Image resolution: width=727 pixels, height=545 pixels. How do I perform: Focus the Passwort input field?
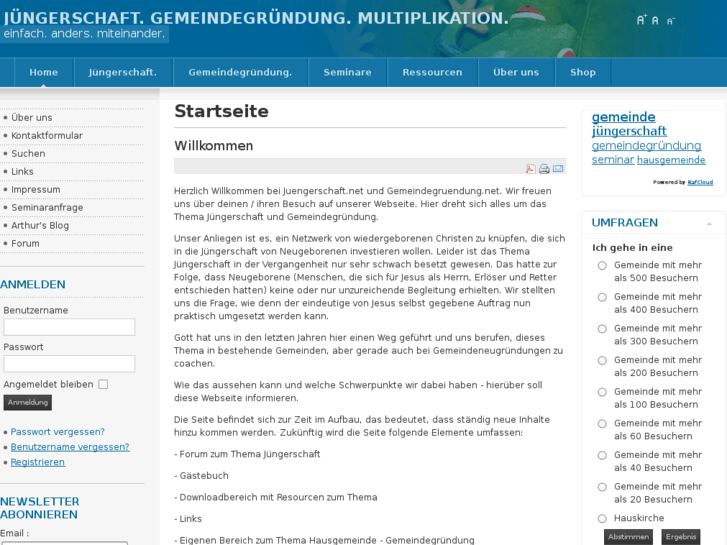tap(69, 364)
